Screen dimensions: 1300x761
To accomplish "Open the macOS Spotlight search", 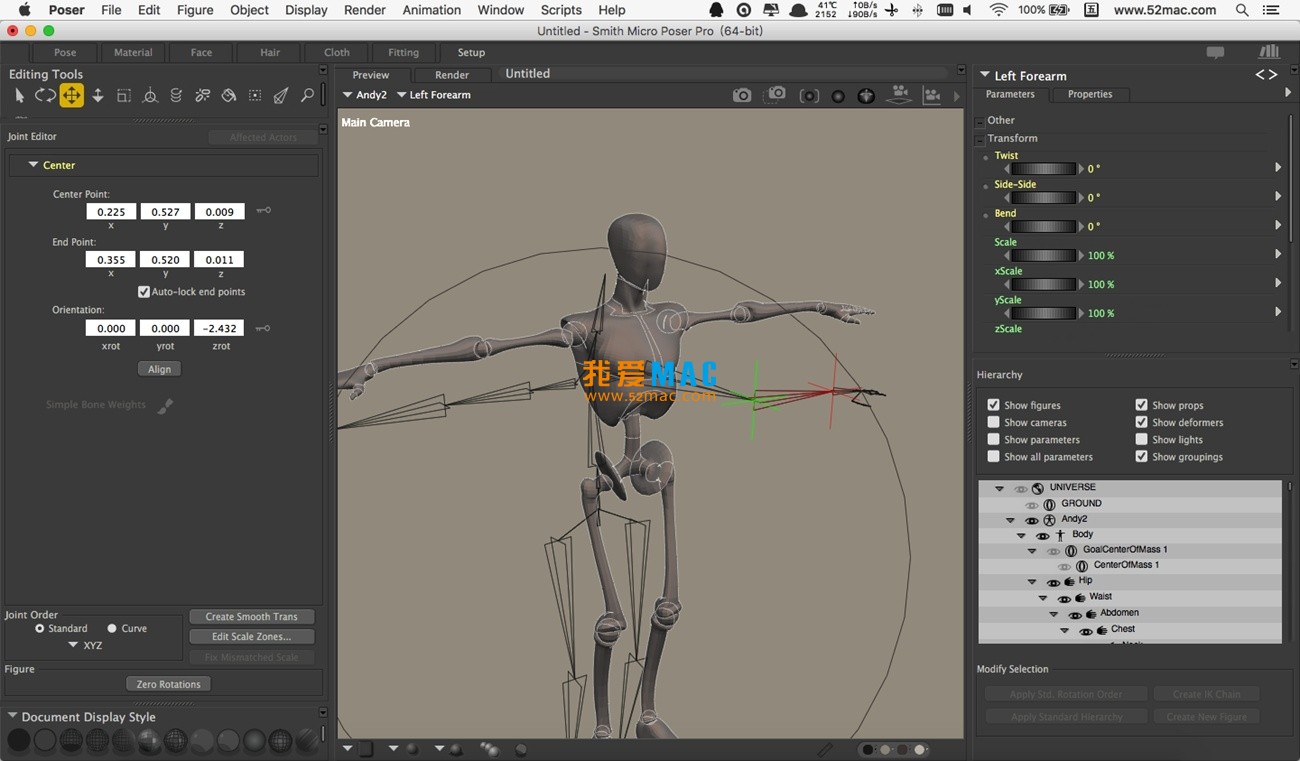I will click(x=1242, y=10).
